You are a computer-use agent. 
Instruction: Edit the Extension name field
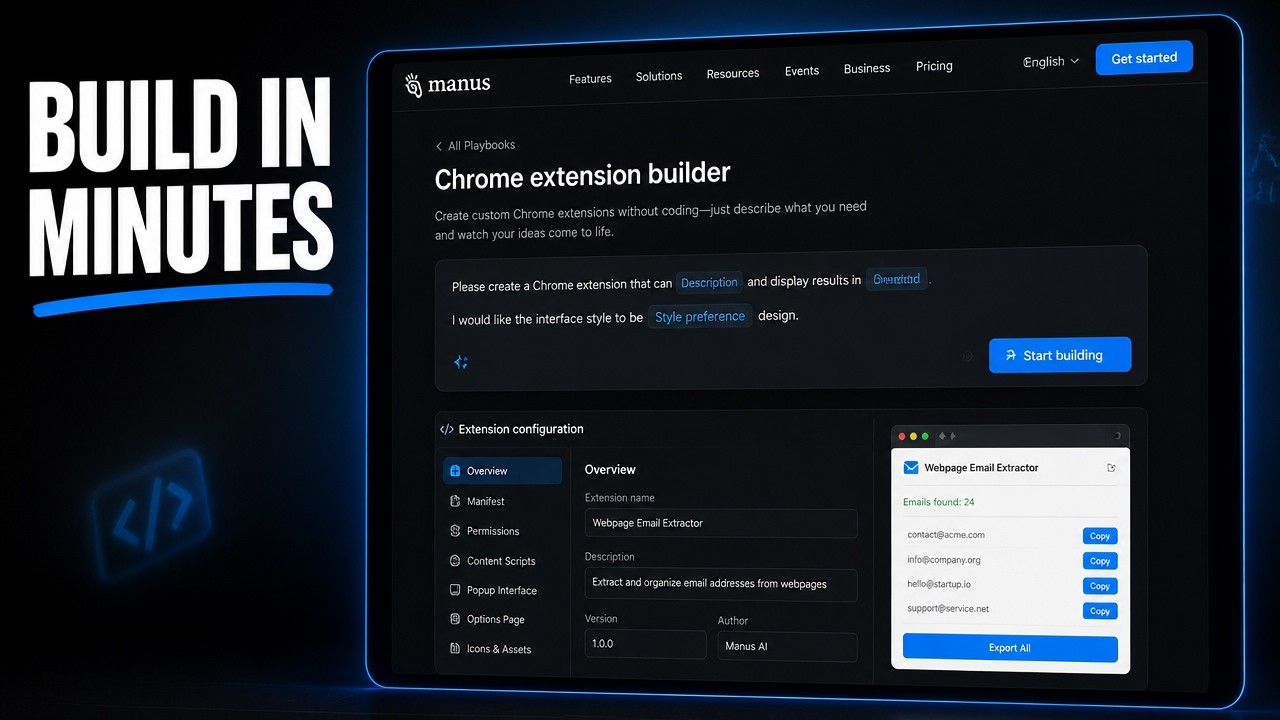(721, 523)
